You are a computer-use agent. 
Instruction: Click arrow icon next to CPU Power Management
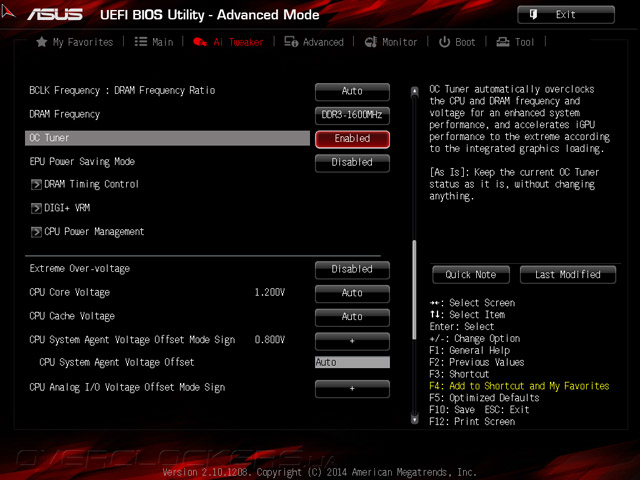[36, 232]
